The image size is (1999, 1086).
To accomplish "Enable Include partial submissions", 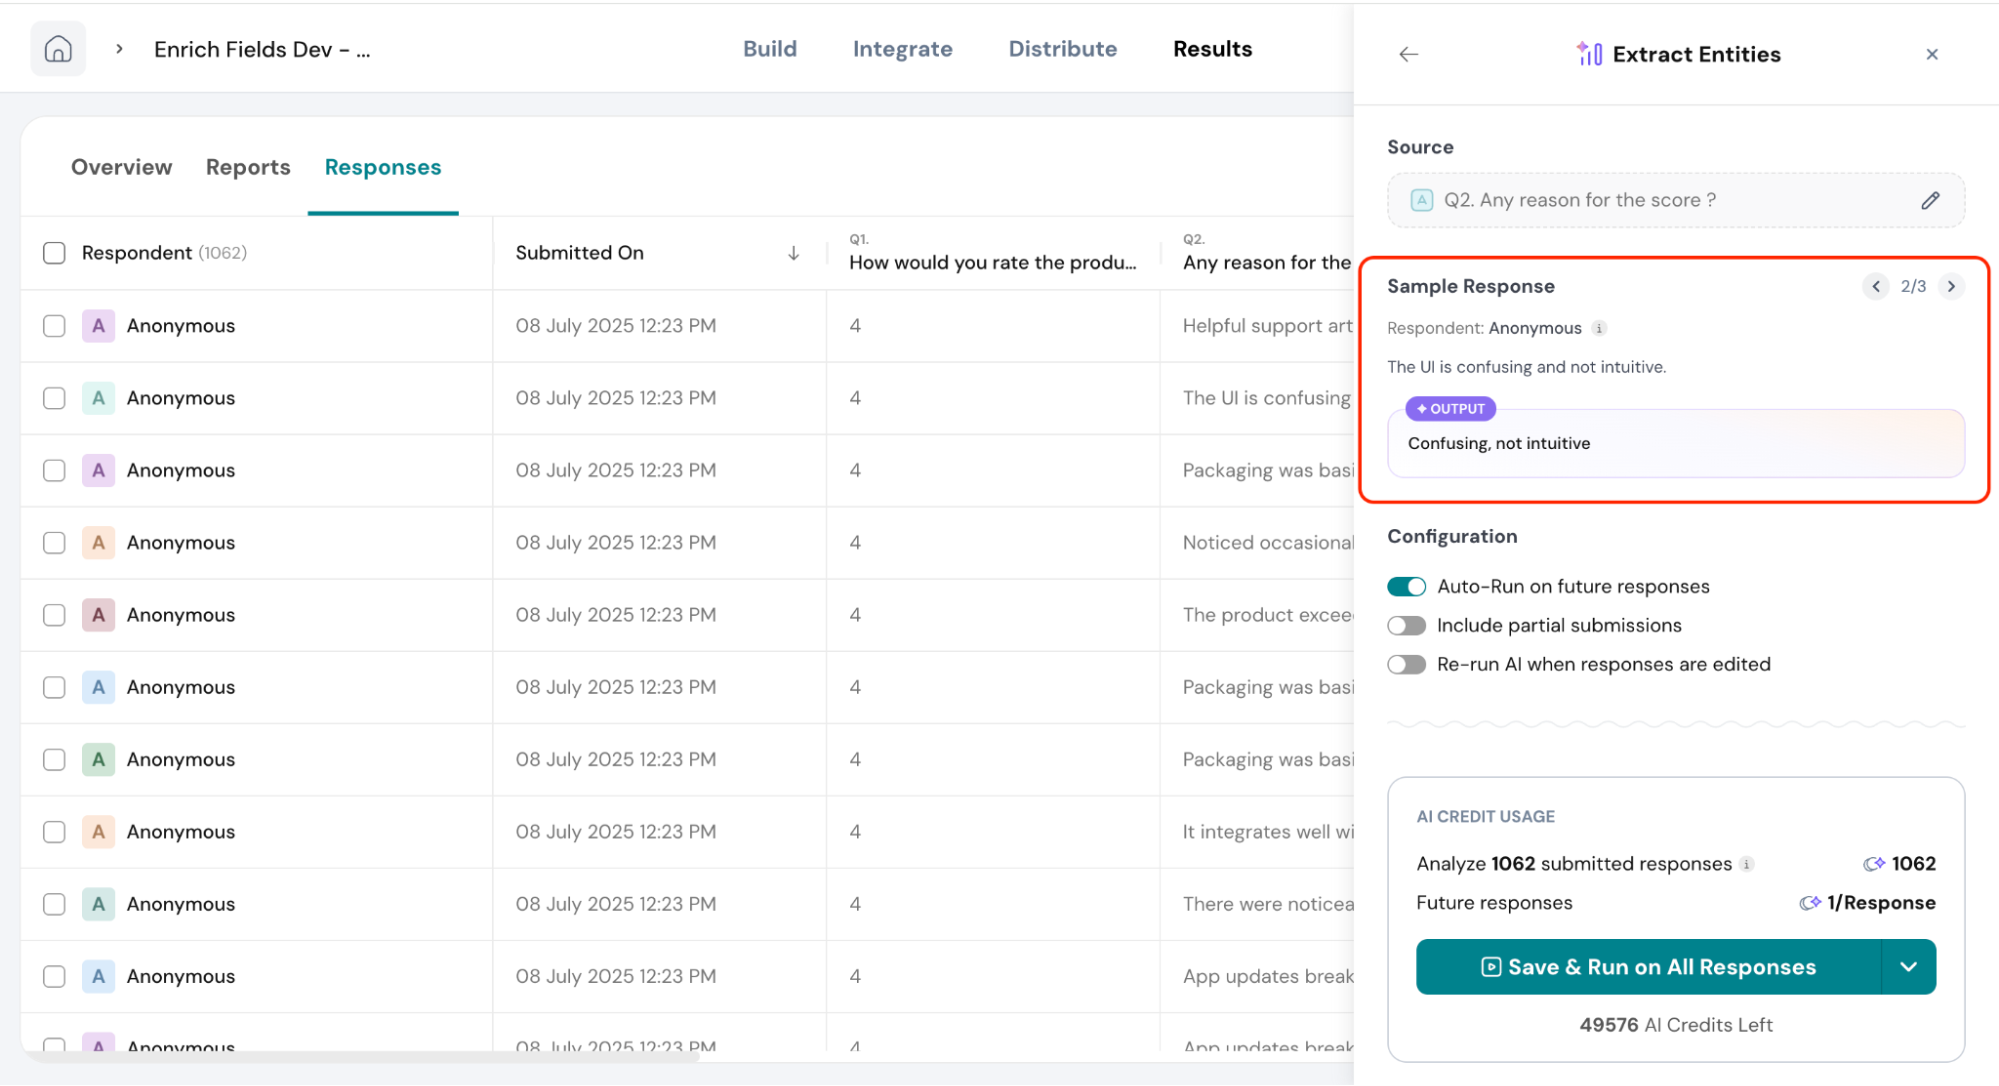I will pos(1406,626).
